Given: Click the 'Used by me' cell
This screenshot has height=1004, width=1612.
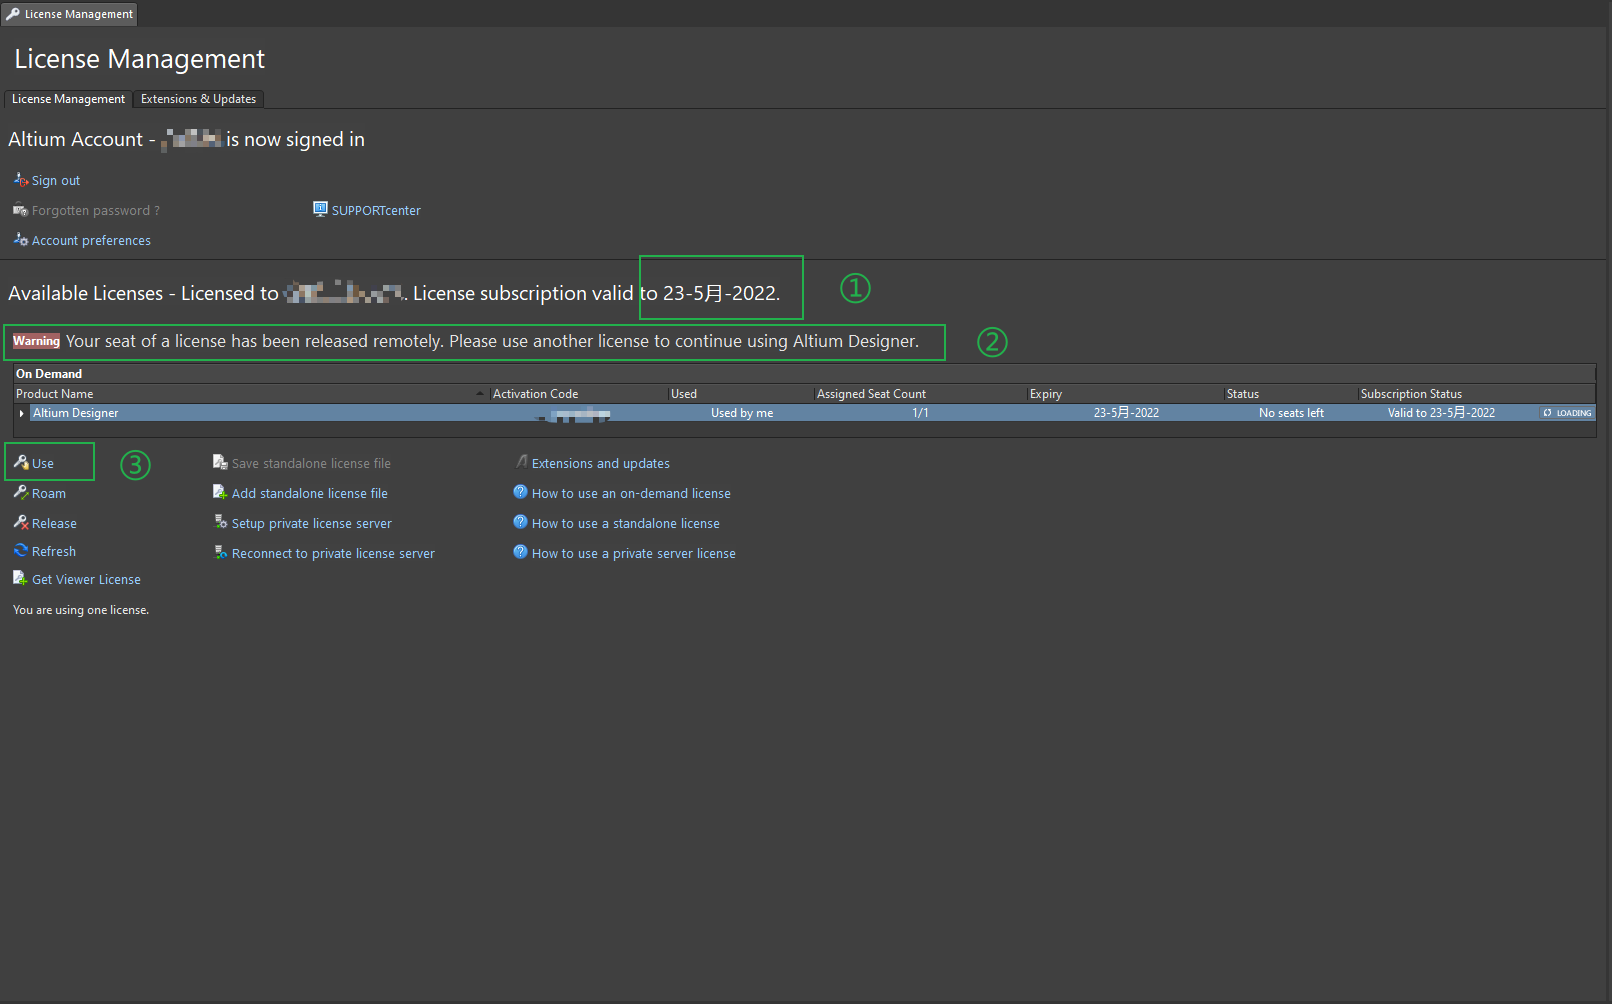Looking at the screenshot, I should point(742,413).
